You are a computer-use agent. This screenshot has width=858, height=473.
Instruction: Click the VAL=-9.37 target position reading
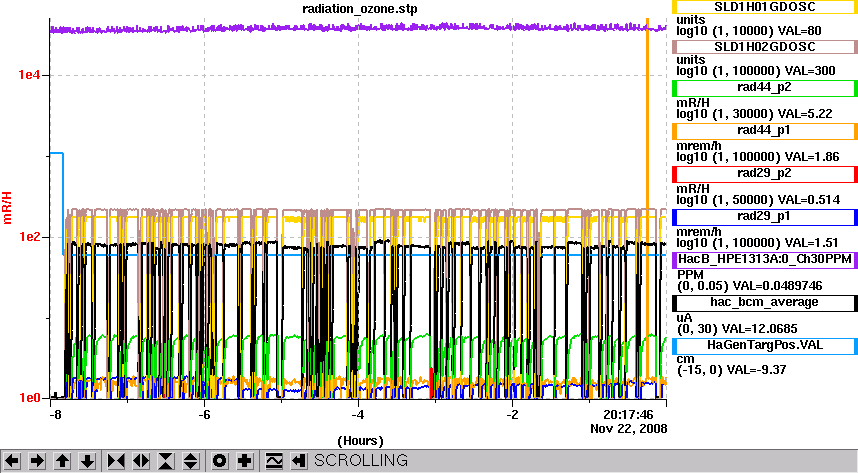[755, 370]
